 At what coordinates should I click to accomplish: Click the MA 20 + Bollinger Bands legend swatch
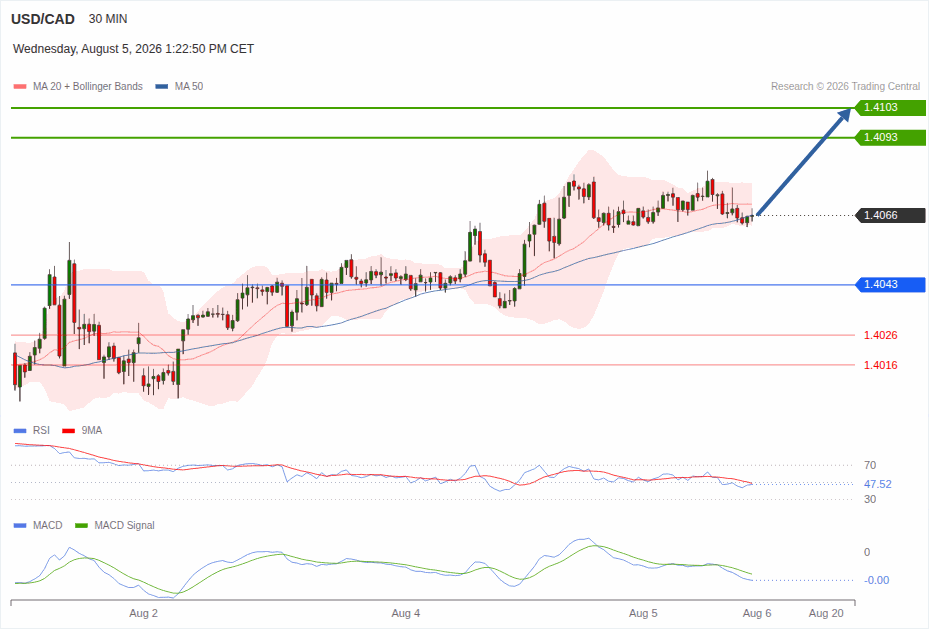click(x=20, y=86)
